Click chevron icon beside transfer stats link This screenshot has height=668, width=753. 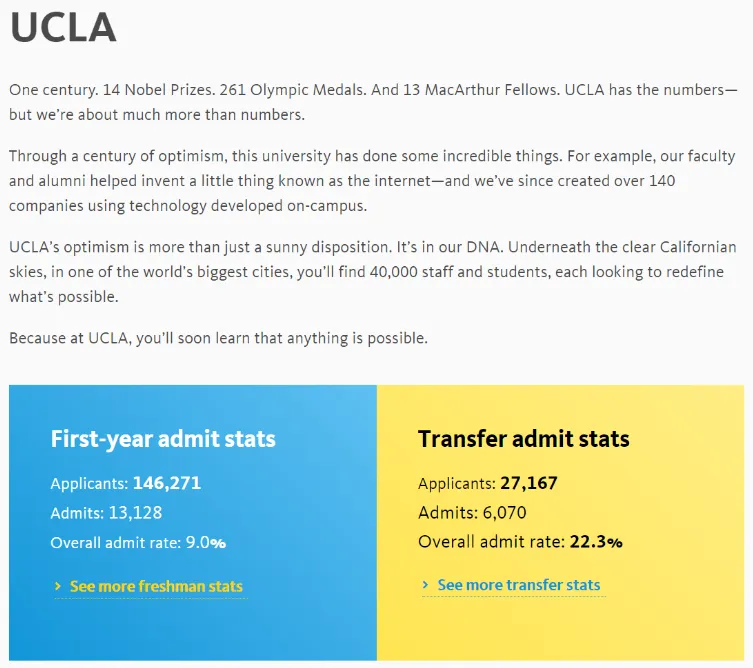click(425, 585)
